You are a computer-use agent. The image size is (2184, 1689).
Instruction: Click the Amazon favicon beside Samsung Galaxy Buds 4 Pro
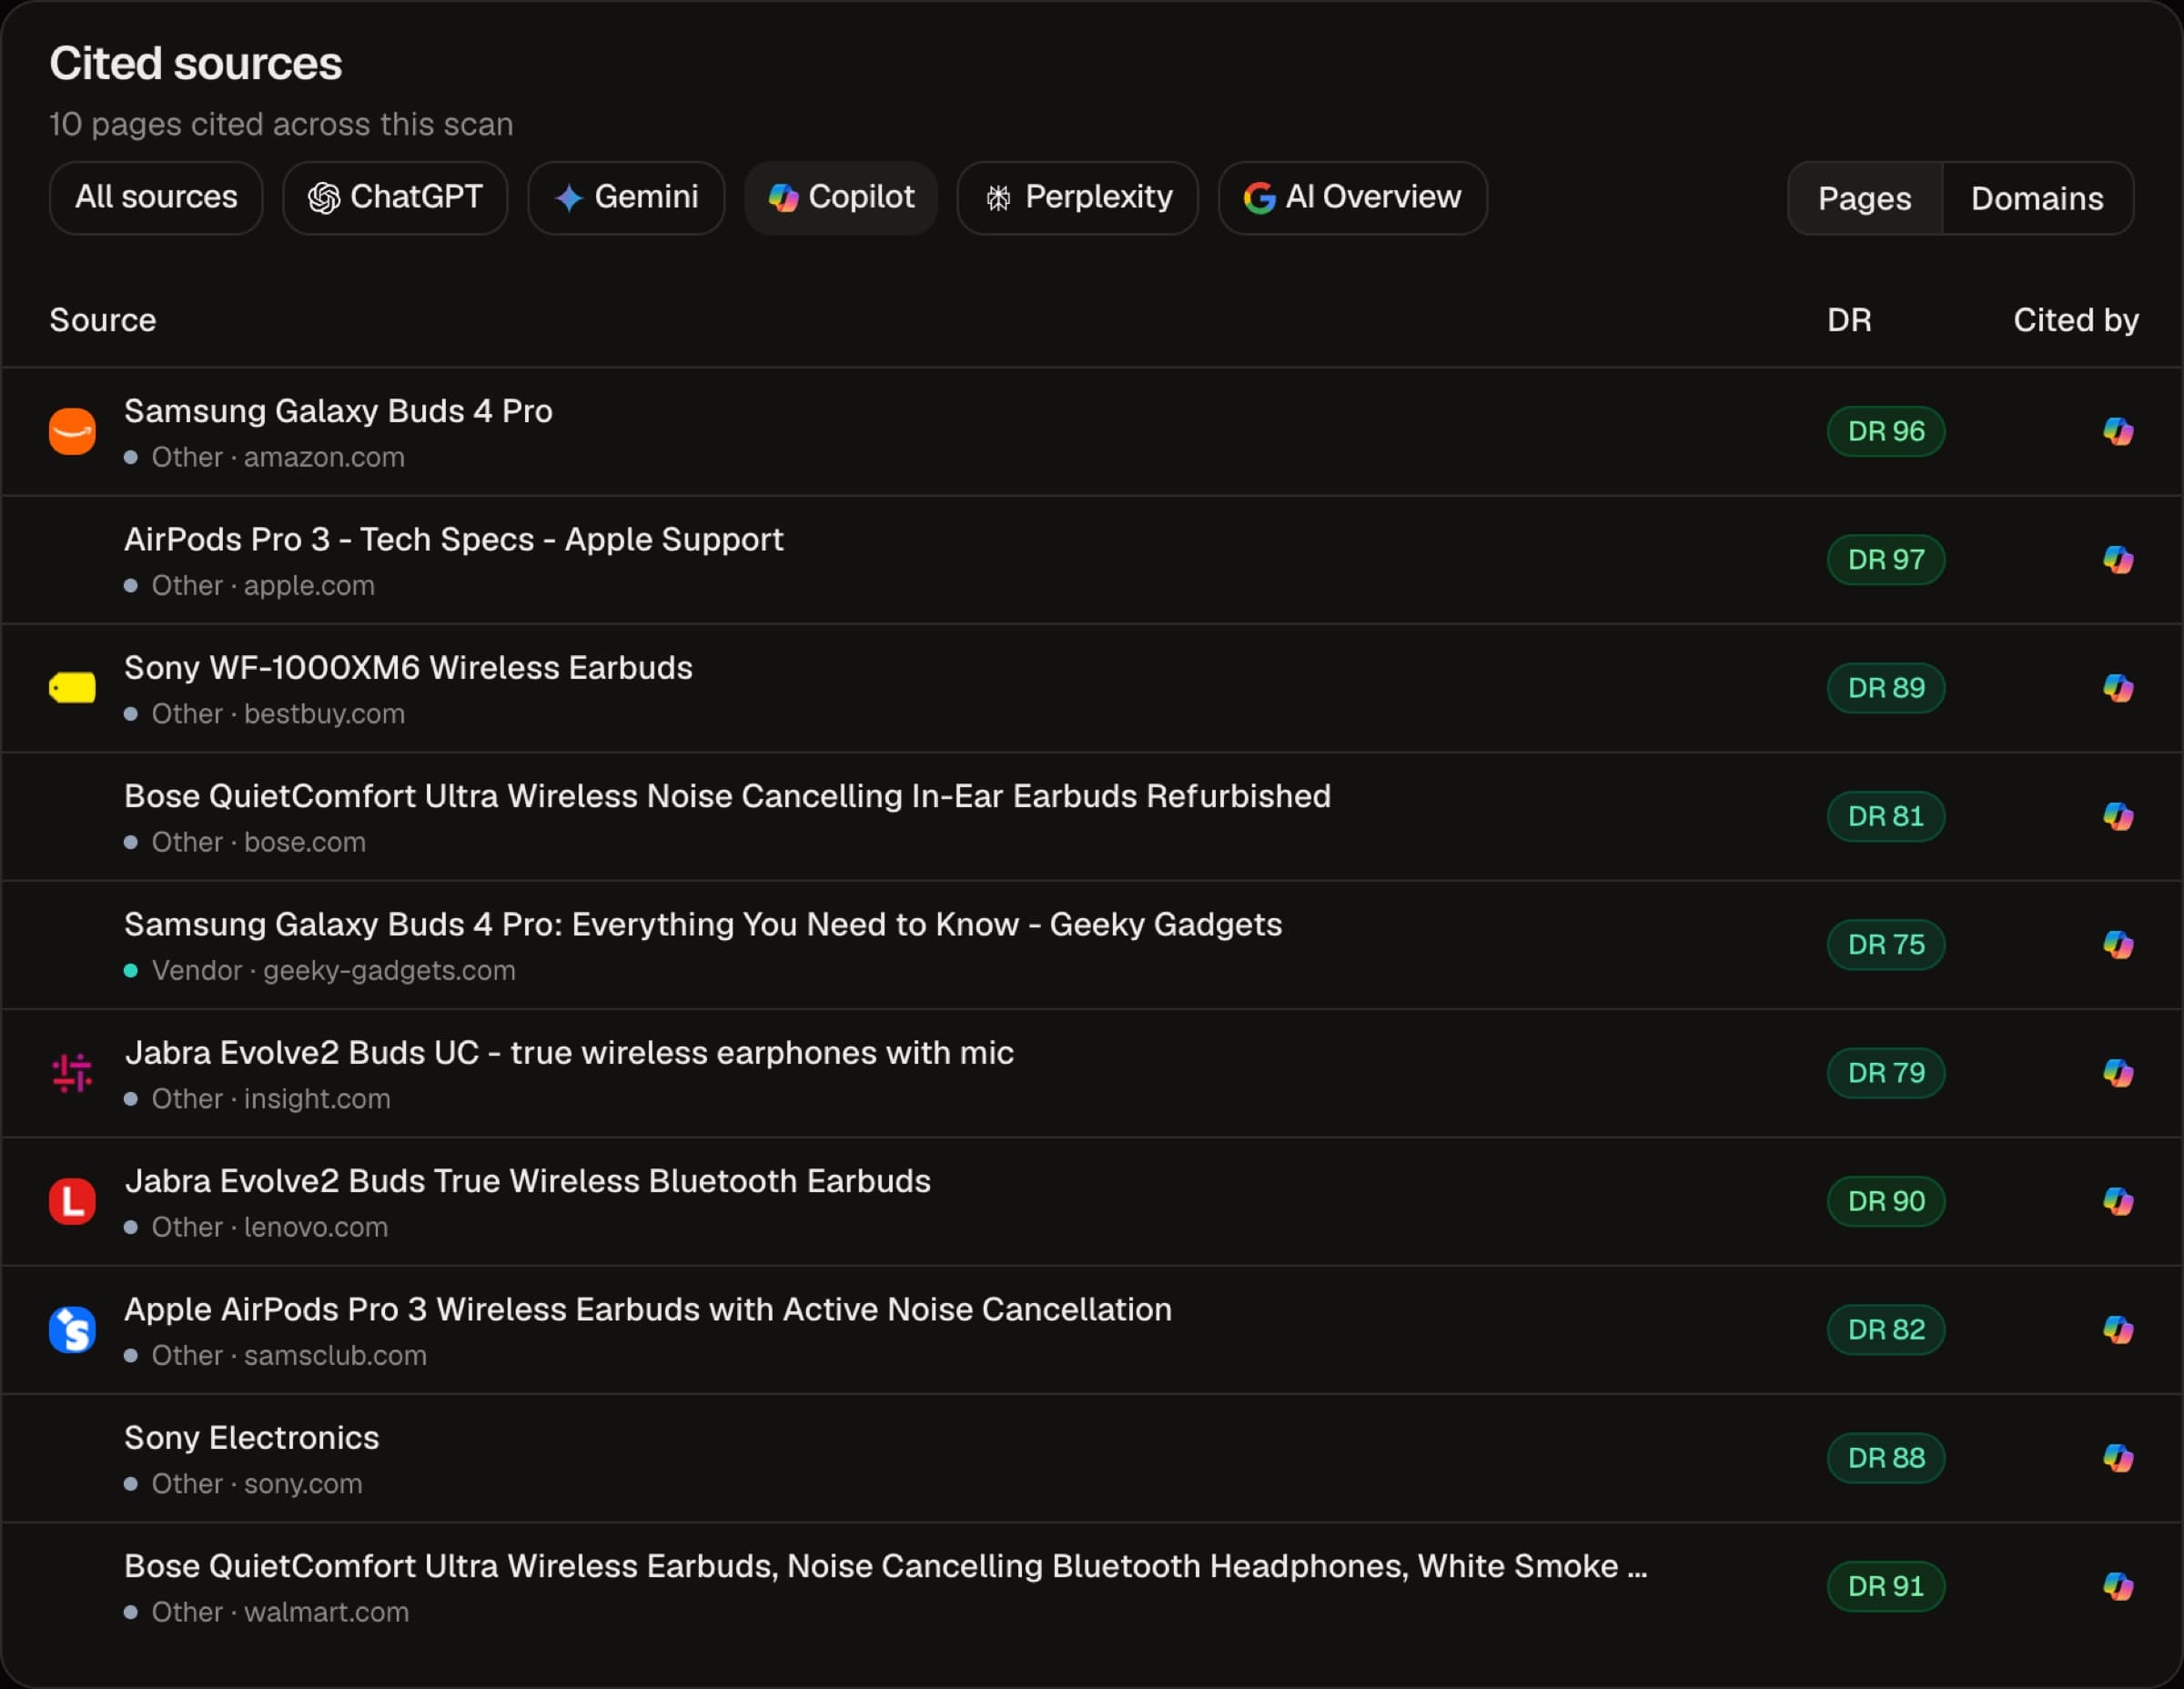pos(72,432)
